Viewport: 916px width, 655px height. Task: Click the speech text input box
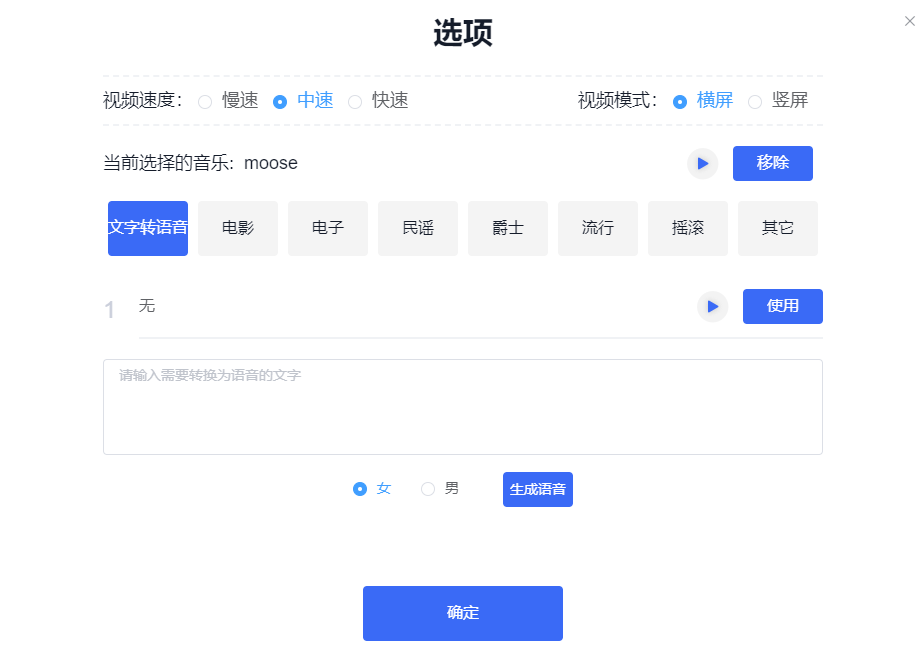pos(462,406)
